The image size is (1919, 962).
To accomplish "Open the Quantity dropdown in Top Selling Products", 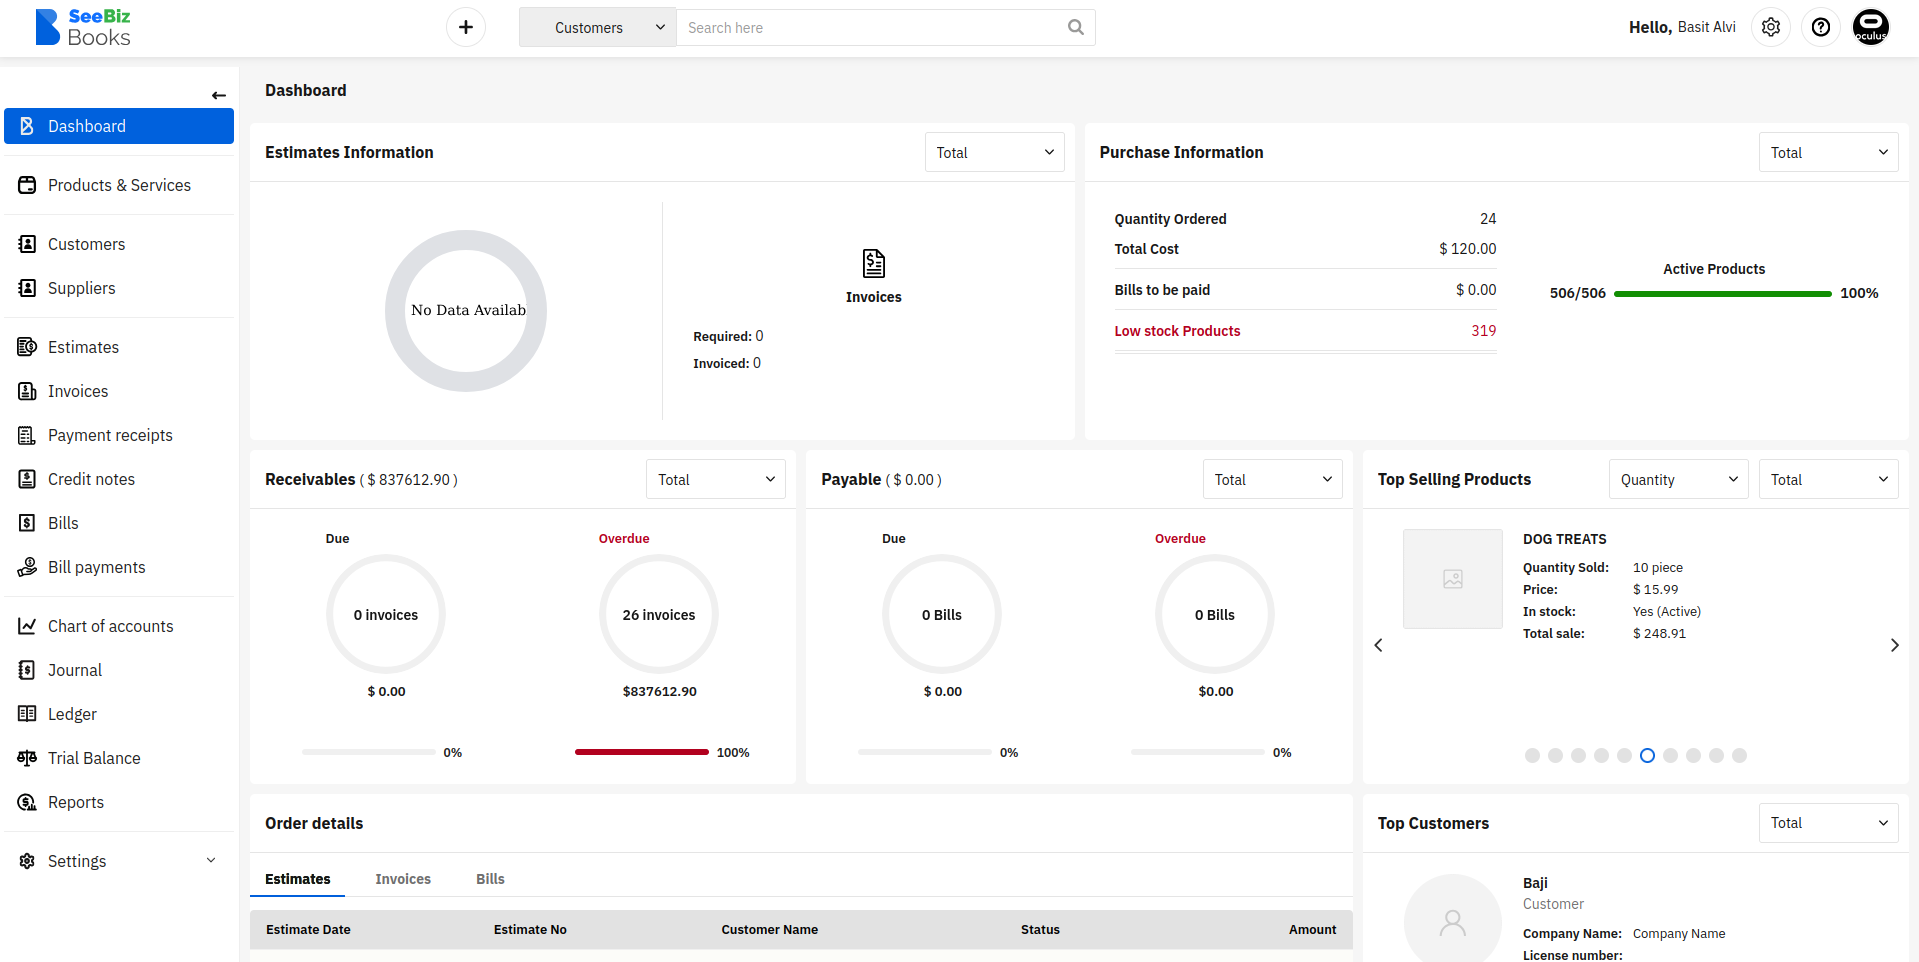I will click(1678, 480).
